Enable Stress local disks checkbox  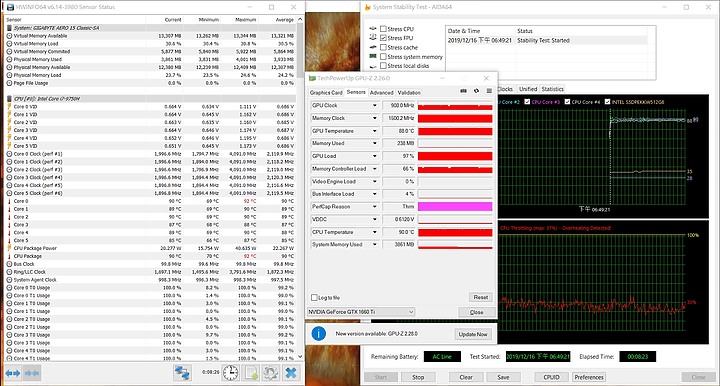click(383, 66)
